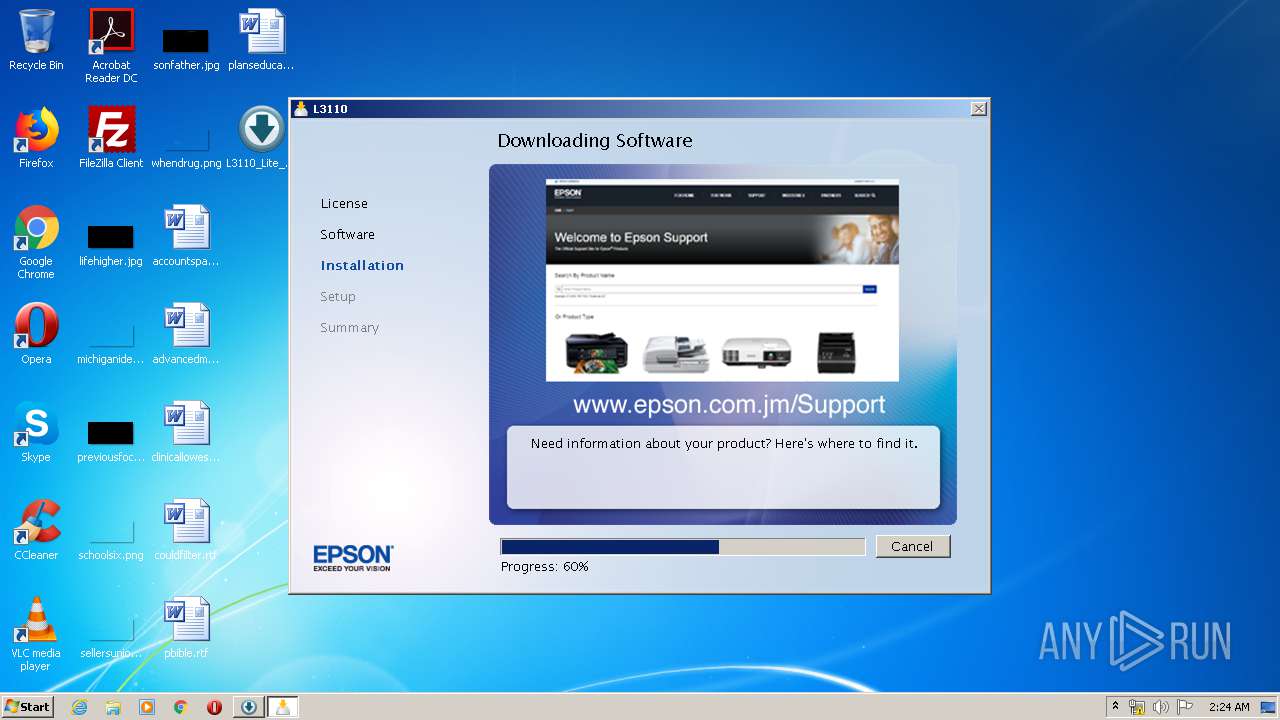
Task: Show hidden system tray icons
Action: pyautogui.click(x=1115, y=707)
